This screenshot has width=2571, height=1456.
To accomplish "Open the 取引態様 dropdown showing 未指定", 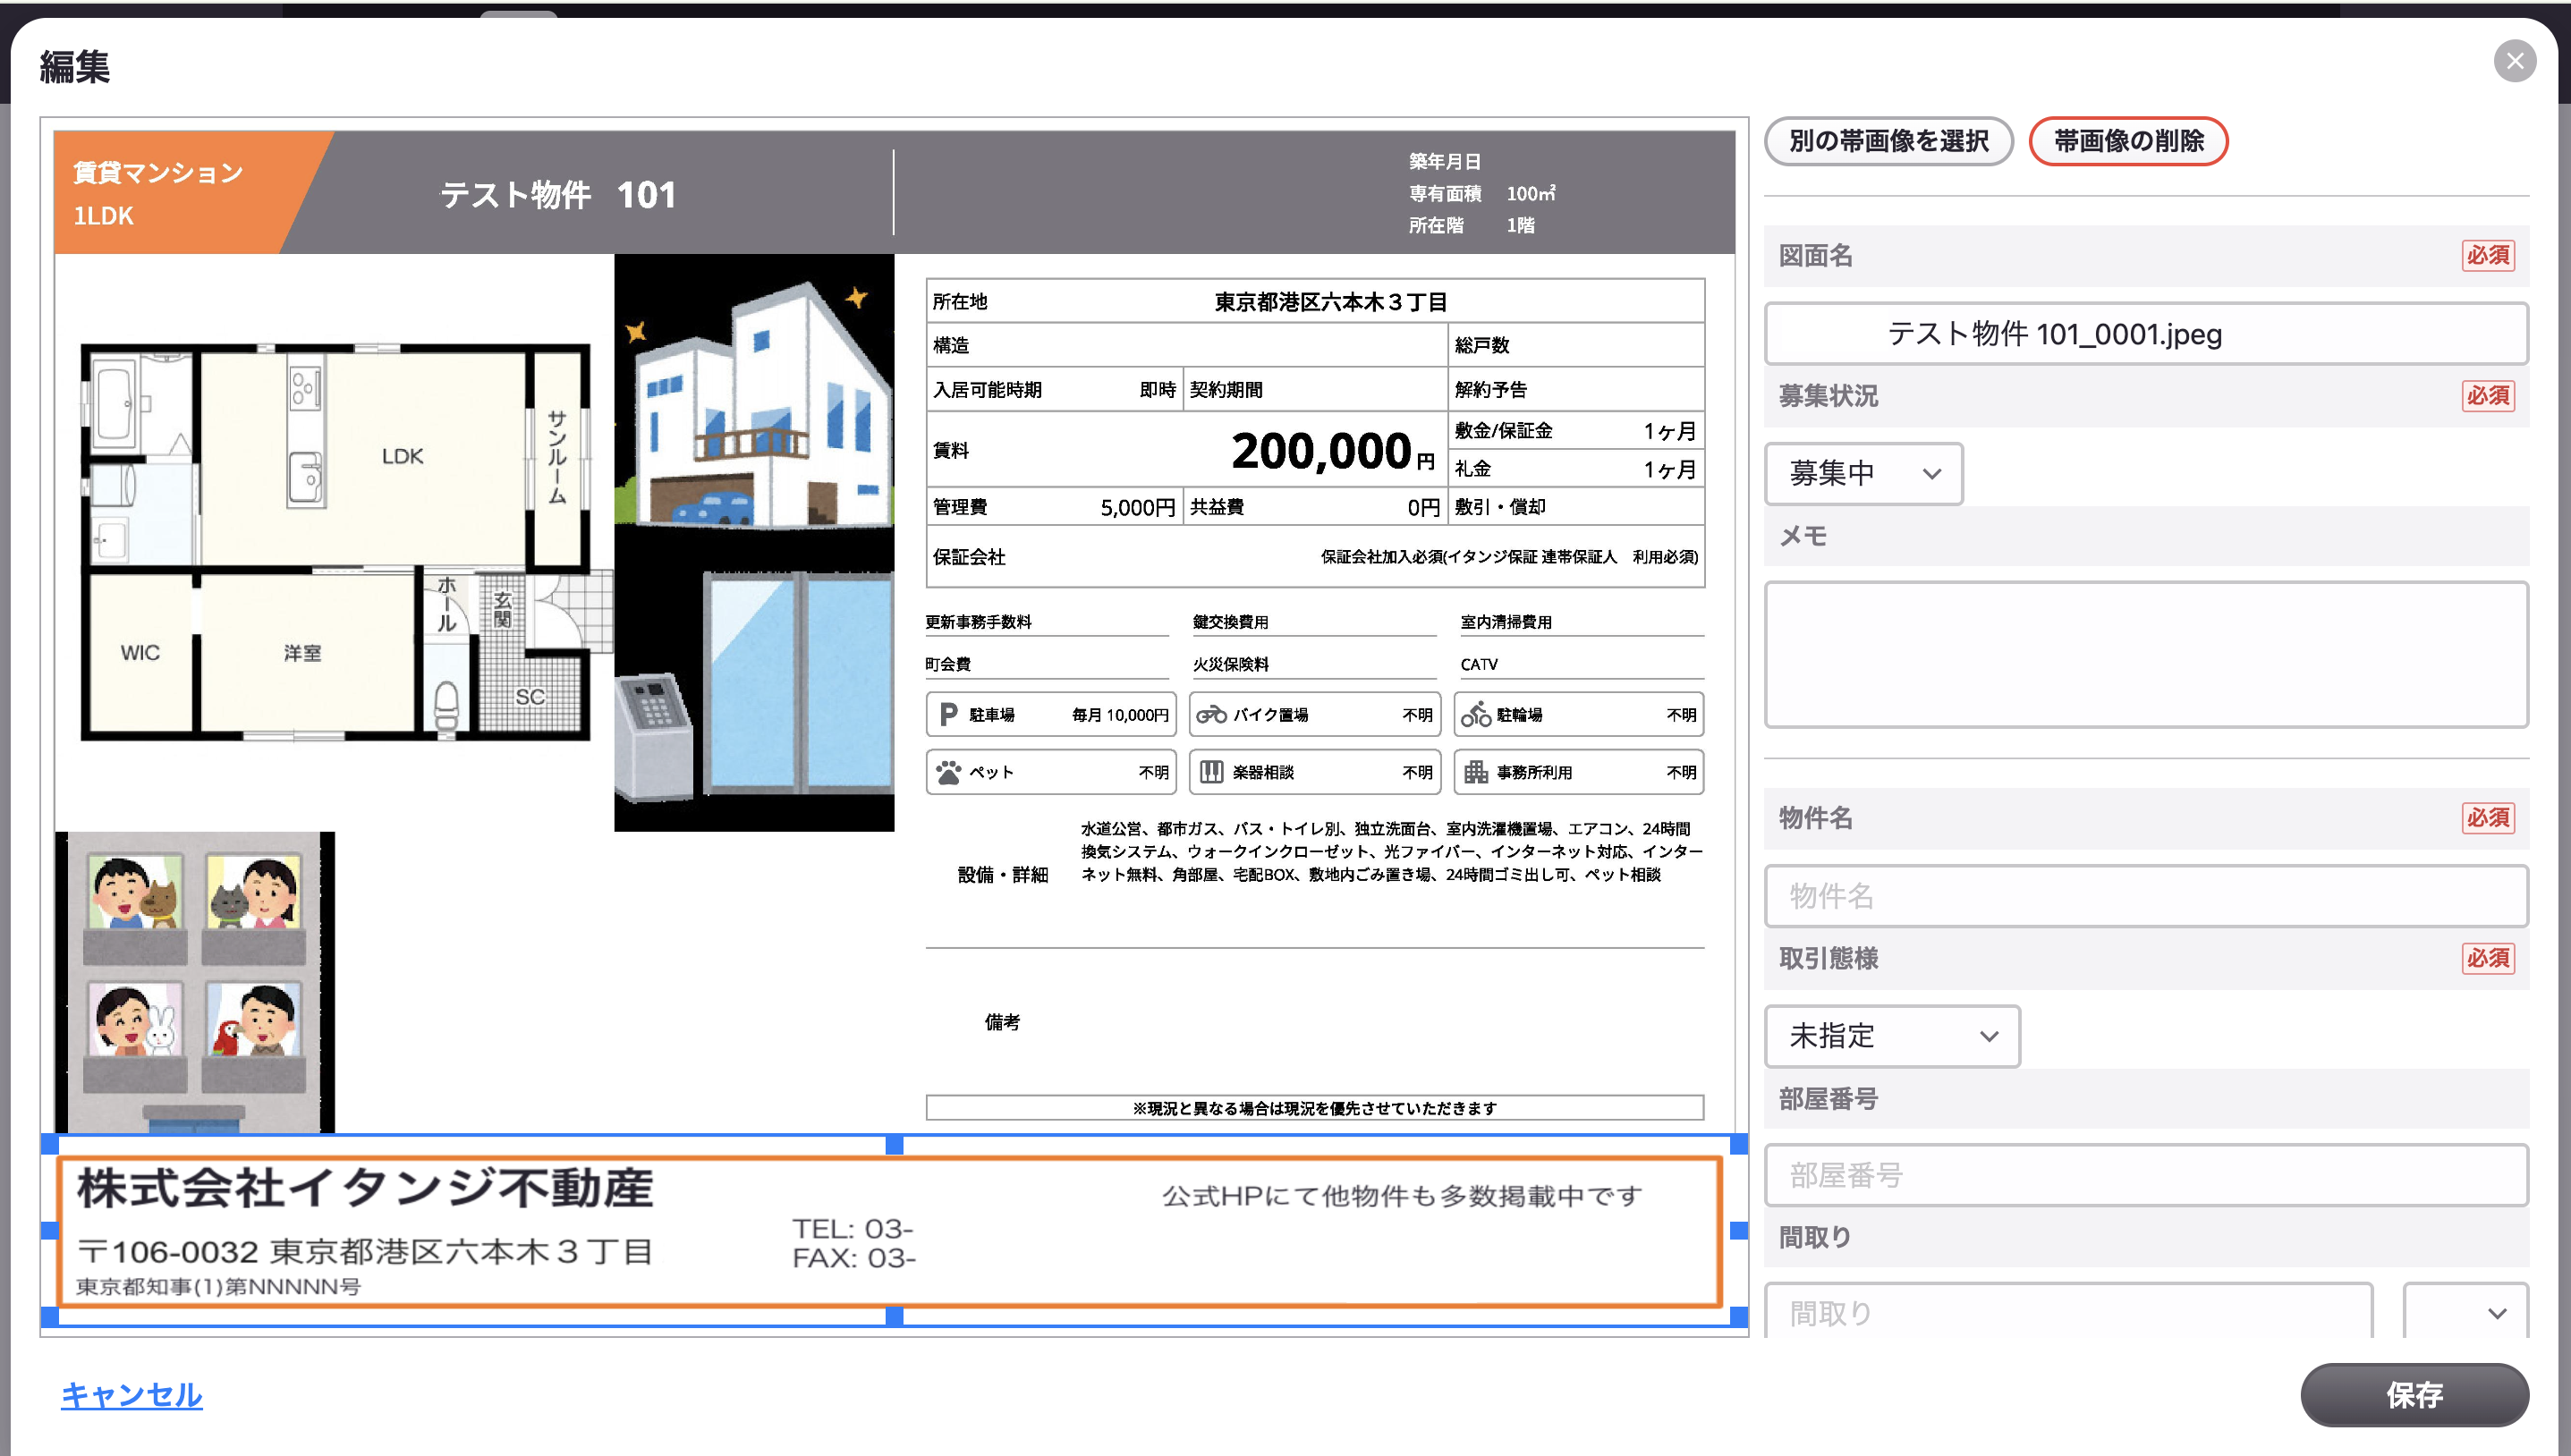I will pyautogui.click(x=1892, y=1036).
